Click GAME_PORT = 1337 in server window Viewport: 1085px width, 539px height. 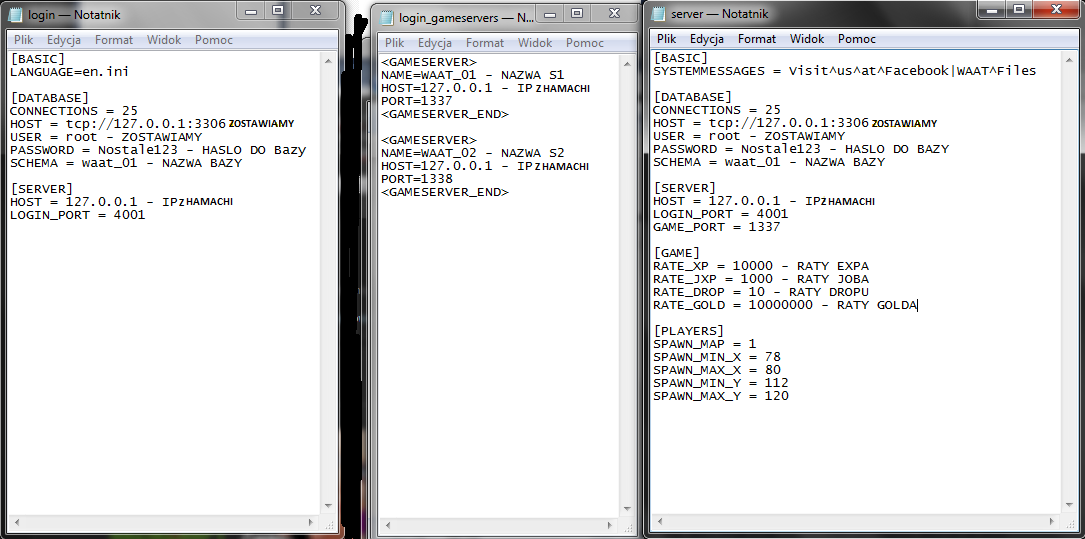pos(716,227)
